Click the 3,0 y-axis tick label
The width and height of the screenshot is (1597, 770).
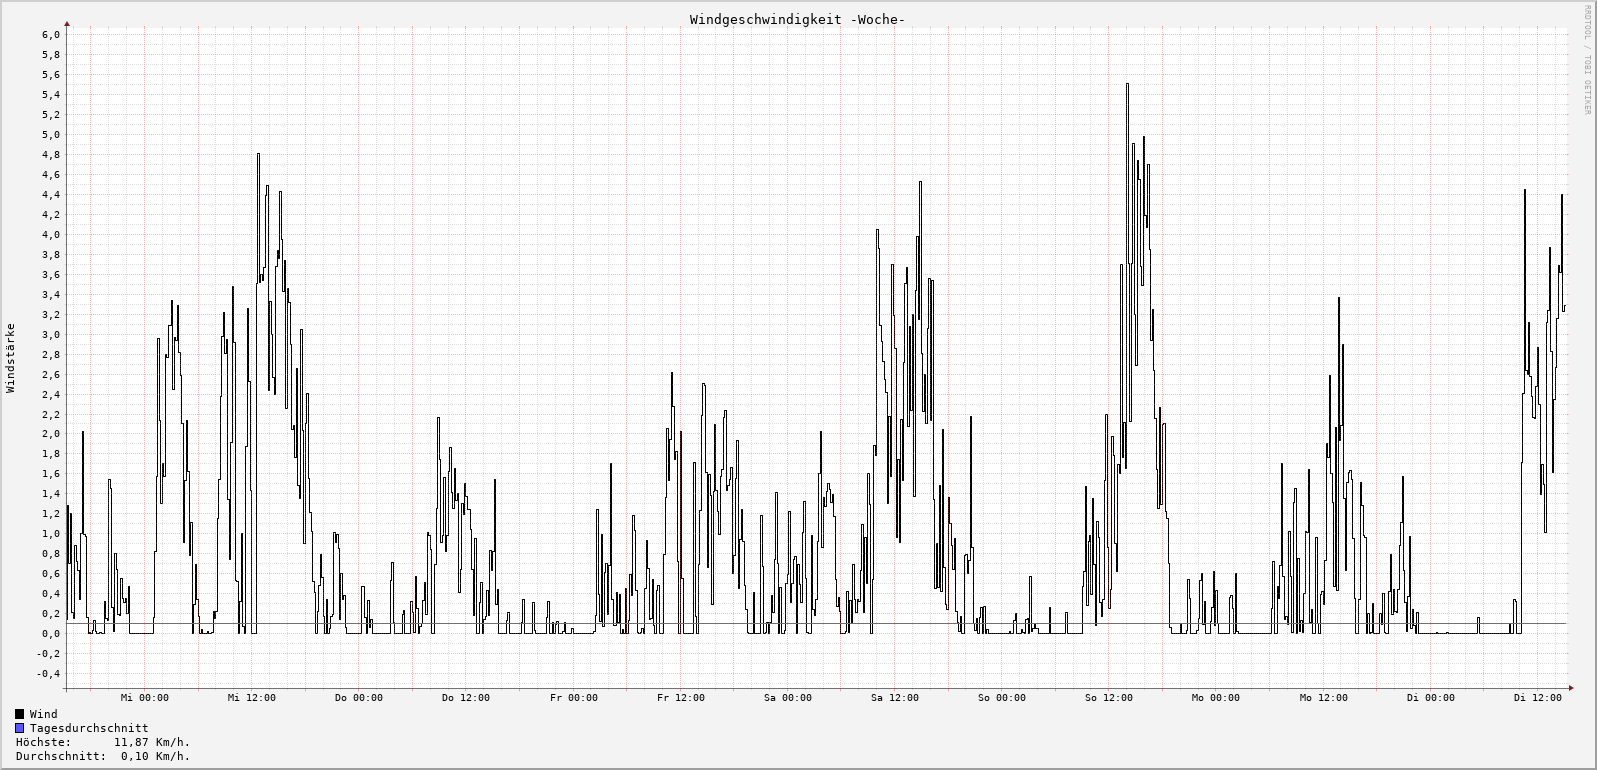pyautogui.click(x=51, y=335)
